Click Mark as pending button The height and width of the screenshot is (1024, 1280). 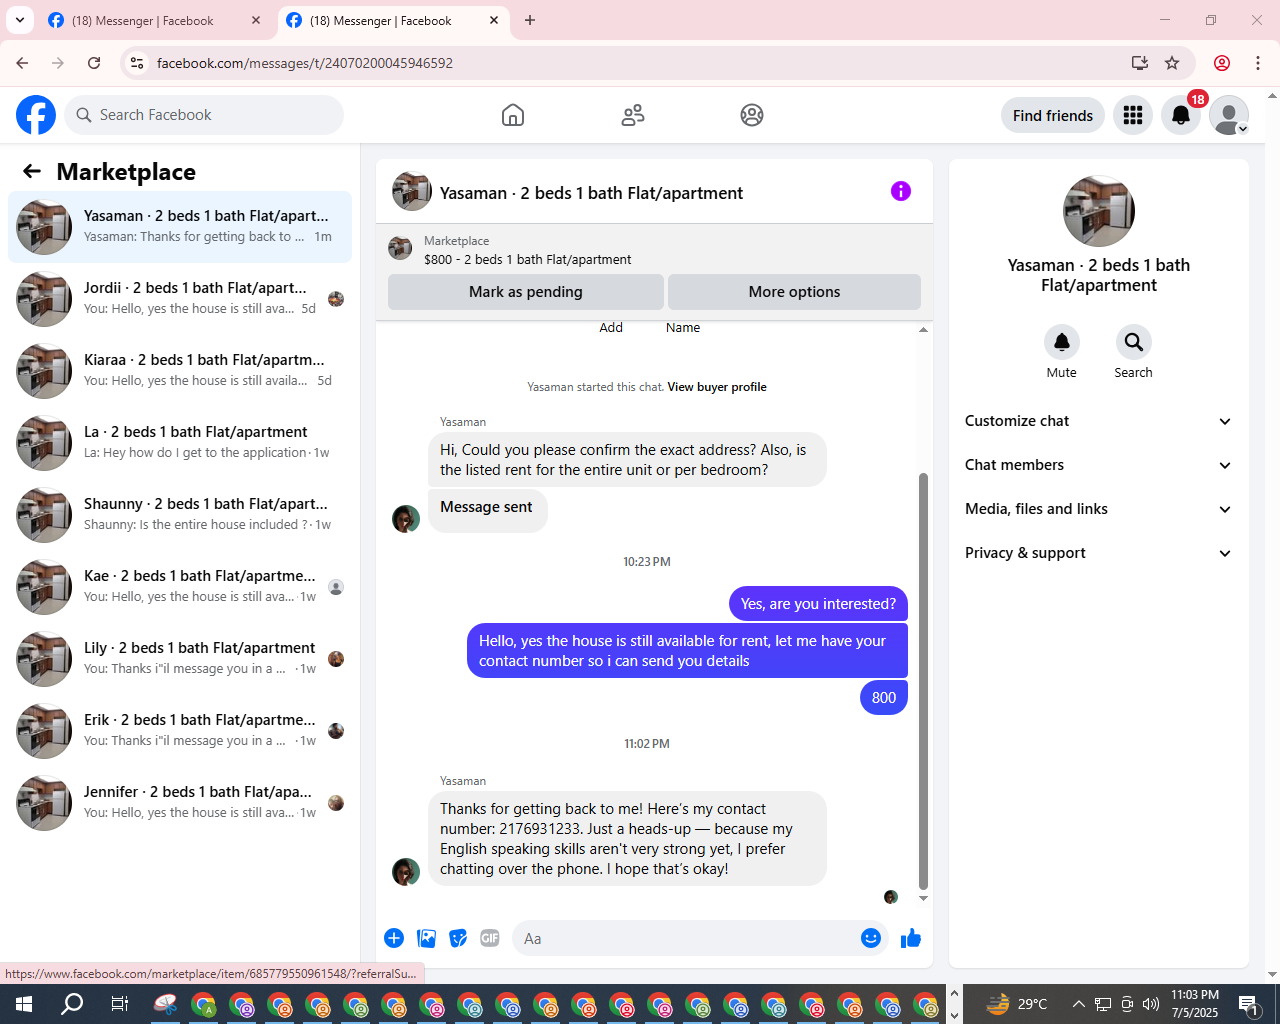click(x=526, y=292)
